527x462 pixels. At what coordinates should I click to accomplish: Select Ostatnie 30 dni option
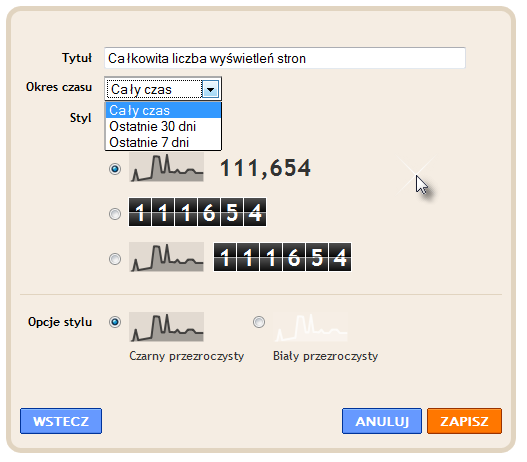coord(163,126)
